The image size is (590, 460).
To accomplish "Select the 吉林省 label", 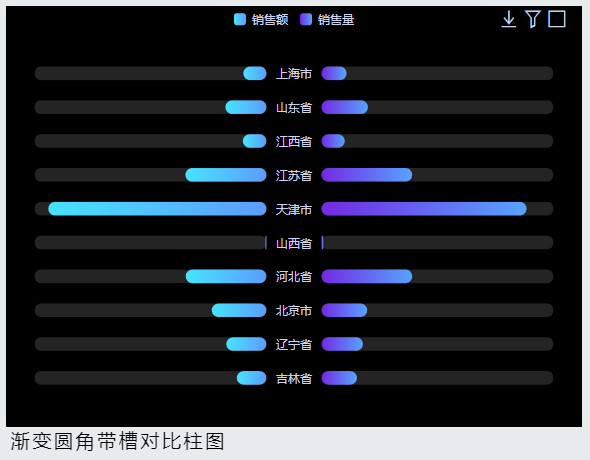I will [x=294, y=378].
